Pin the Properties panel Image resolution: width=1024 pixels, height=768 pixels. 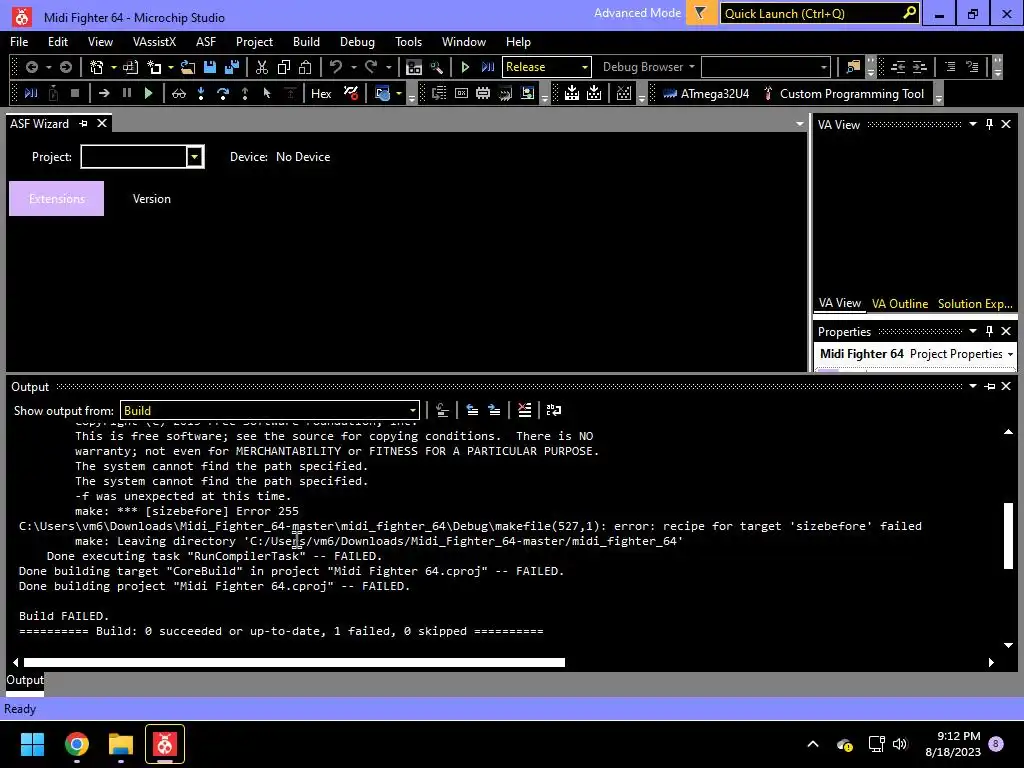[x=989, y=331]
